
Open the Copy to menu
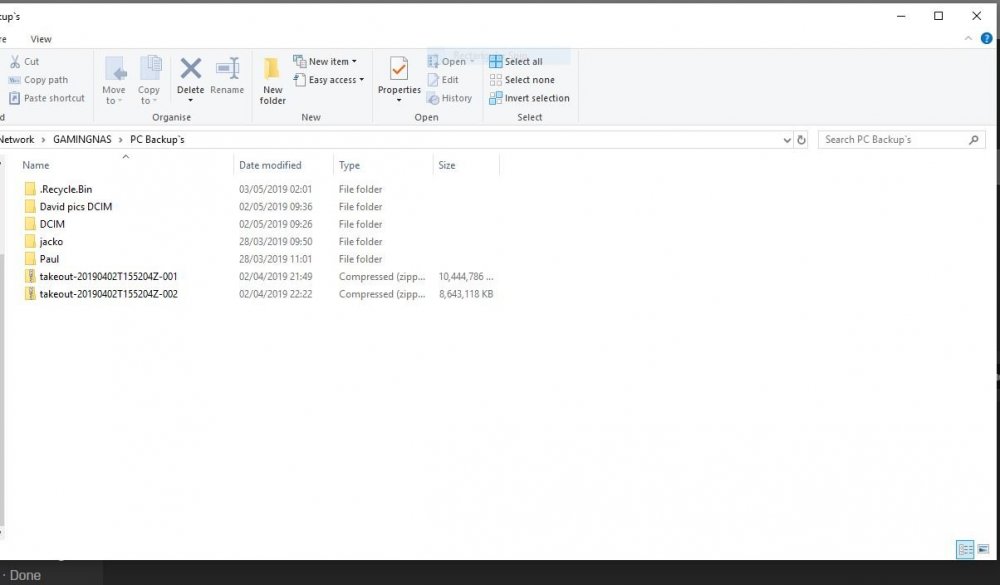[x=149, y=80]
